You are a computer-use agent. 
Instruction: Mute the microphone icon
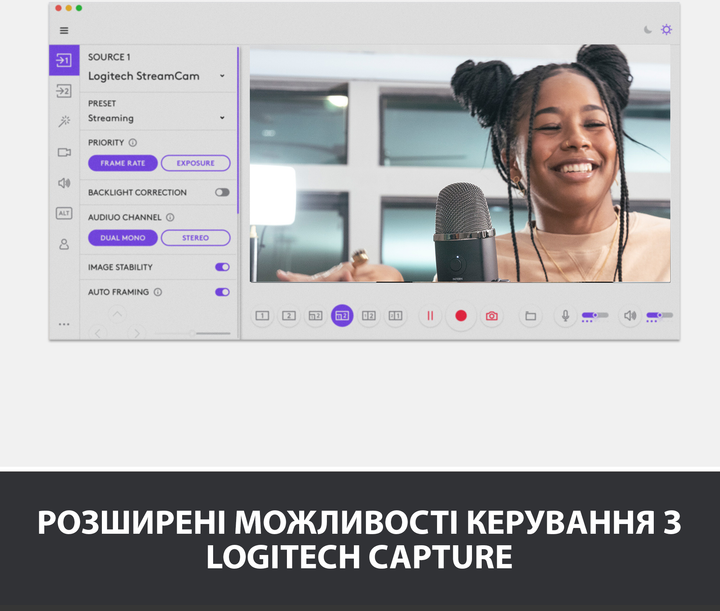click(x=566, y=315)
